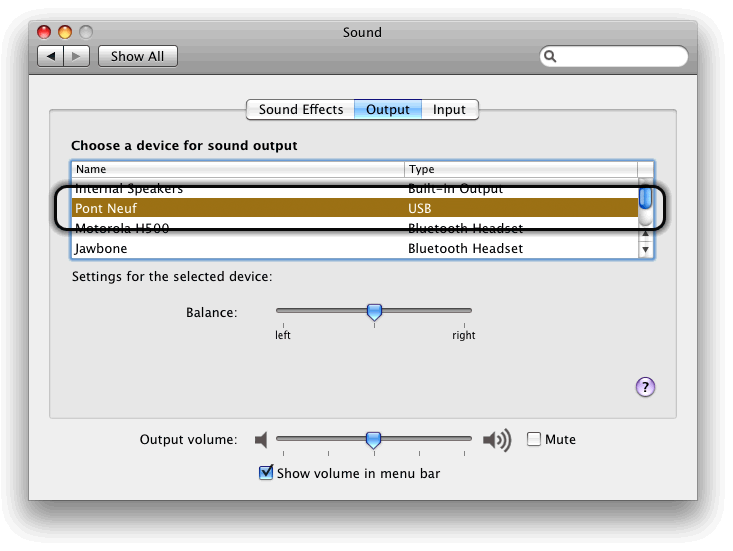Toggle the Mute checkbox
This screenshot has width=733, height=551.
[534, 439]
